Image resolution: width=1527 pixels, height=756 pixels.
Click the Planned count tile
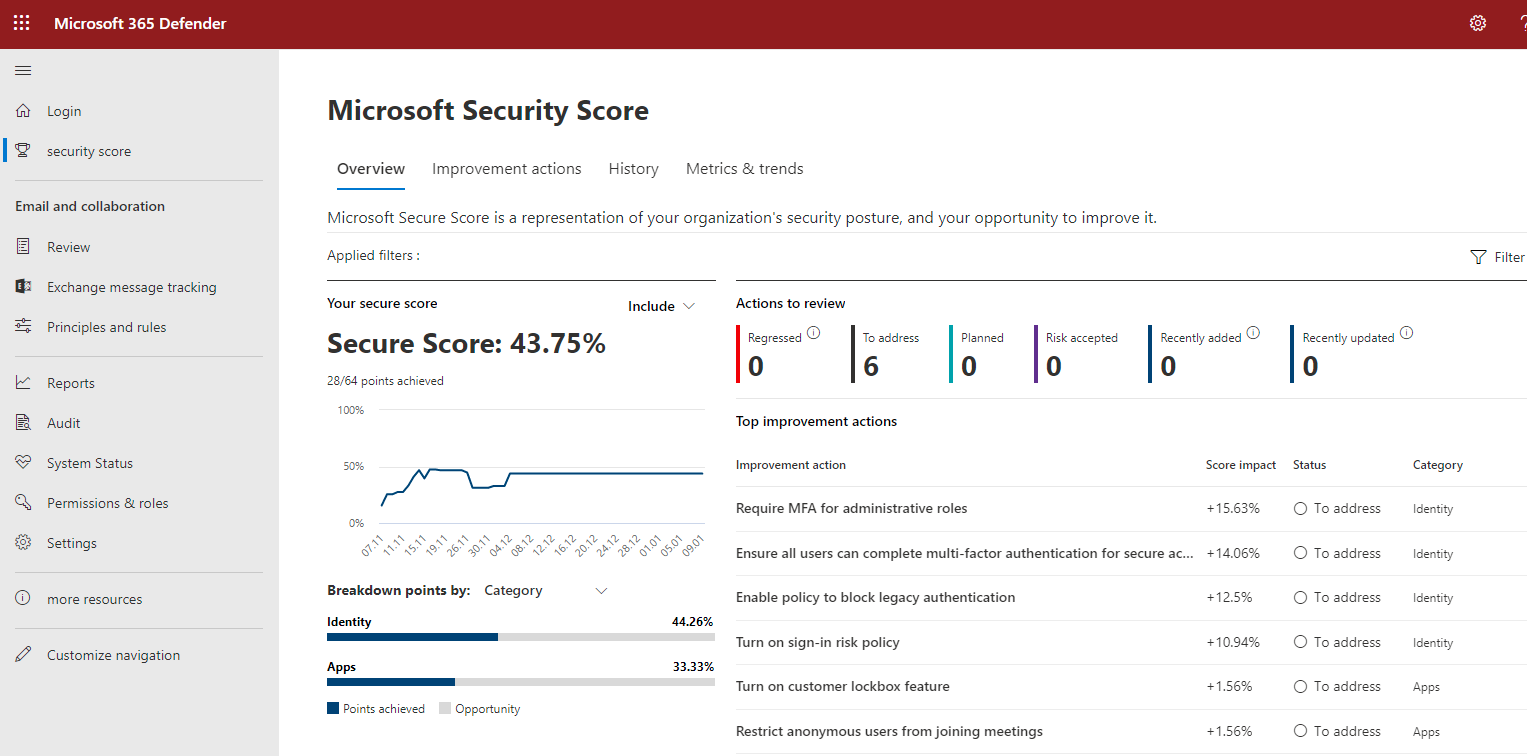click(977, 354)
